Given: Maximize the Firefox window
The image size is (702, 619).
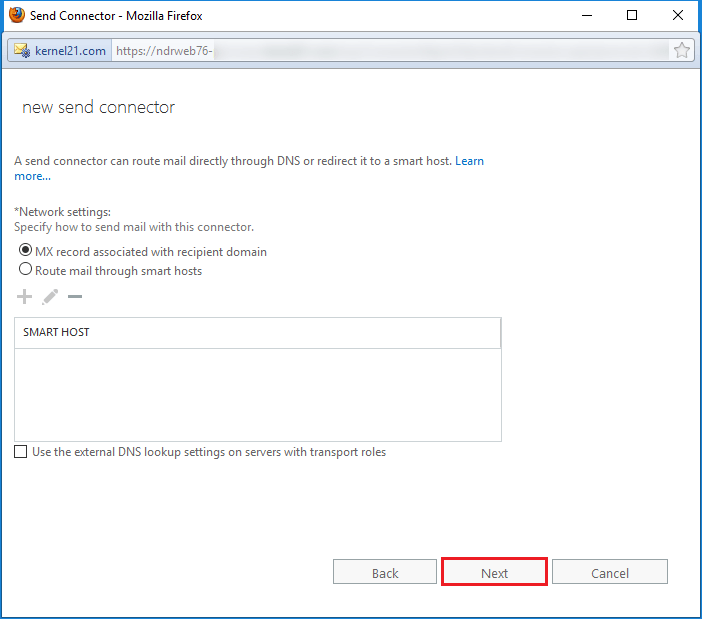Looking at the screenshot, I should (632, 15).
